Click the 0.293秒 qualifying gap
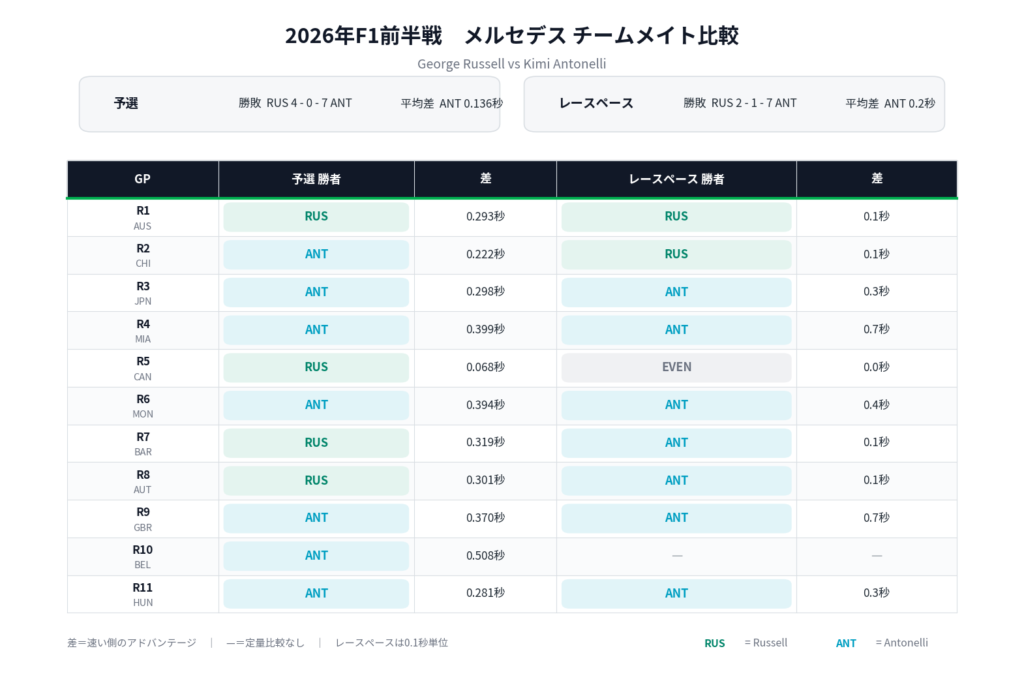 [485, 217]
